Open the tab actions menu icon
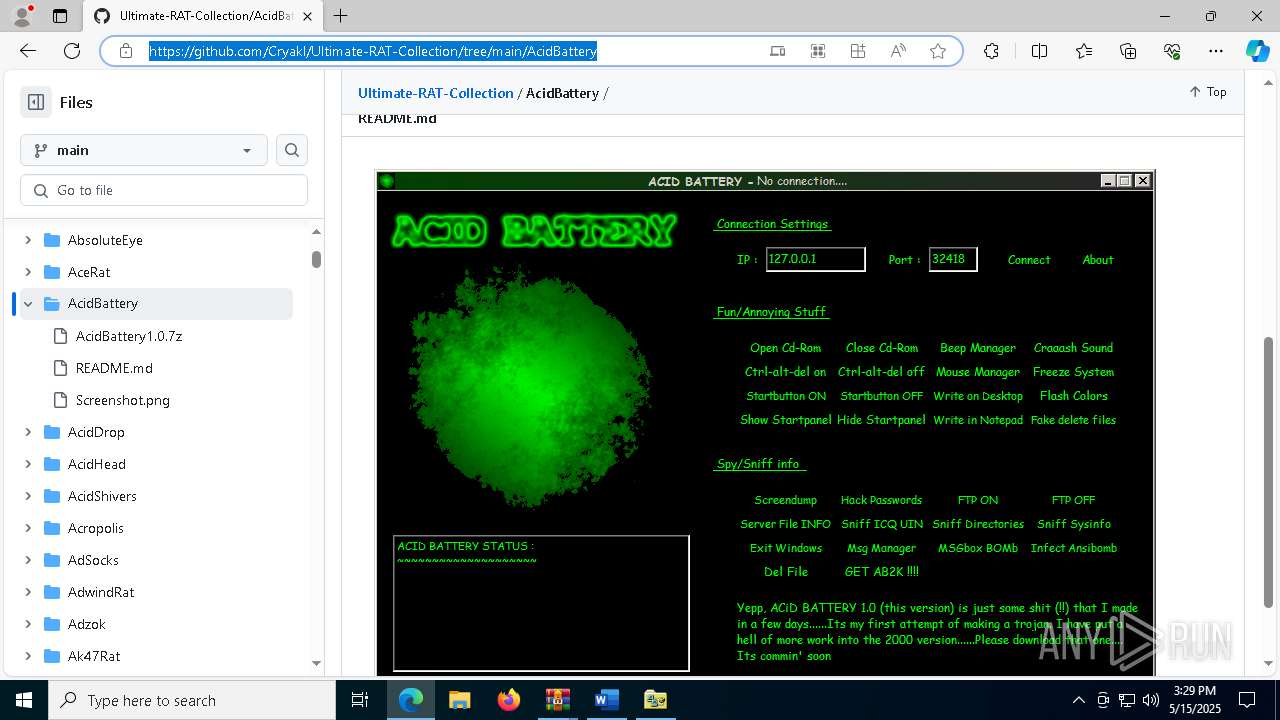1280x720 pixels. click(x=60, y=16)
